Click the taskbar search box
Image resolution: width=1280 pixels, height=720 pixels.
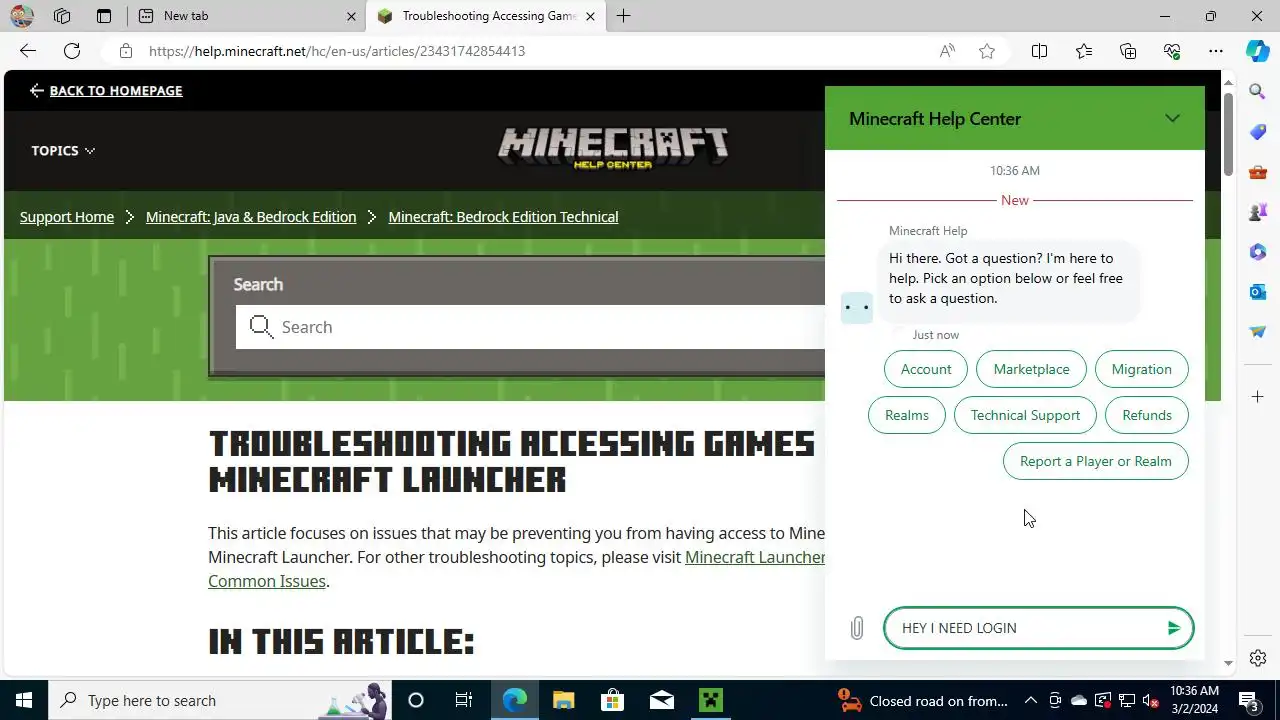(x=220, y=700)
